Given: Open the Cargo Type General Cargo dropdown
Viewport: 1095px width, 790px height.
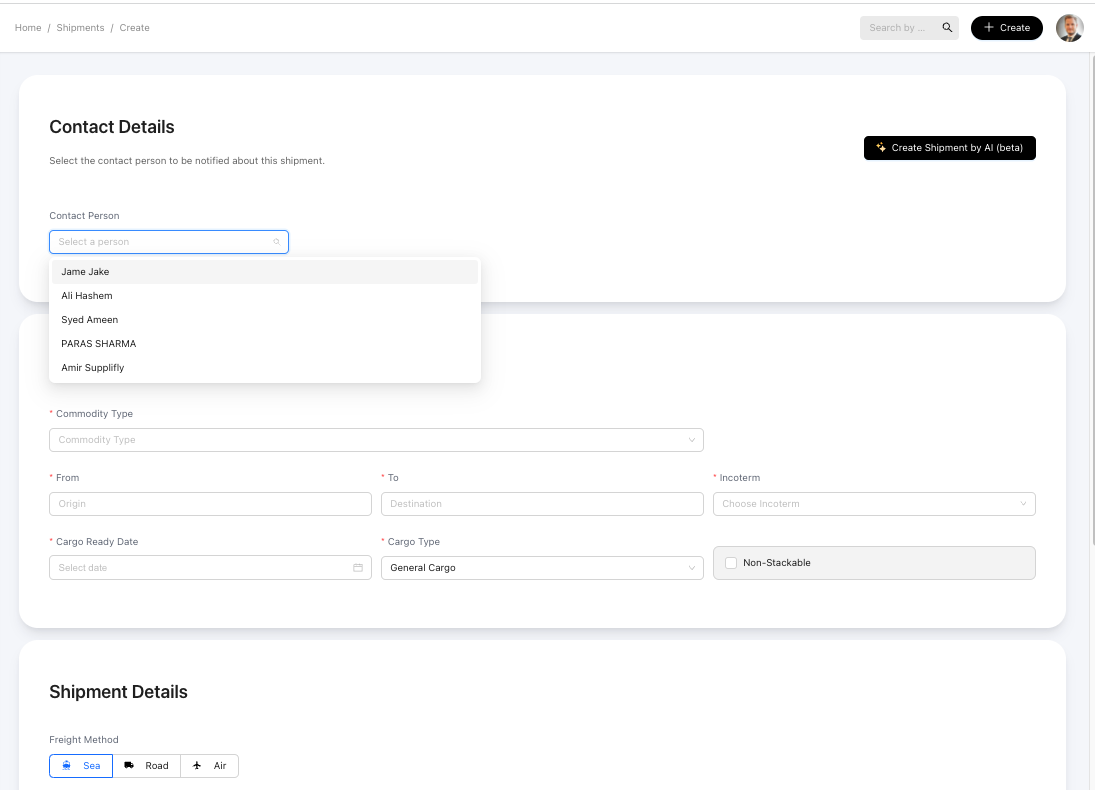Looking at the screenshot, I should [x=541, y=568].
